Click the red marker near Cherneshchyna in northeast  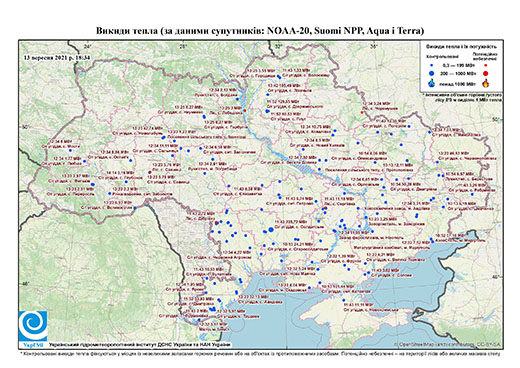pyautogui.click(x=362, y=113)
